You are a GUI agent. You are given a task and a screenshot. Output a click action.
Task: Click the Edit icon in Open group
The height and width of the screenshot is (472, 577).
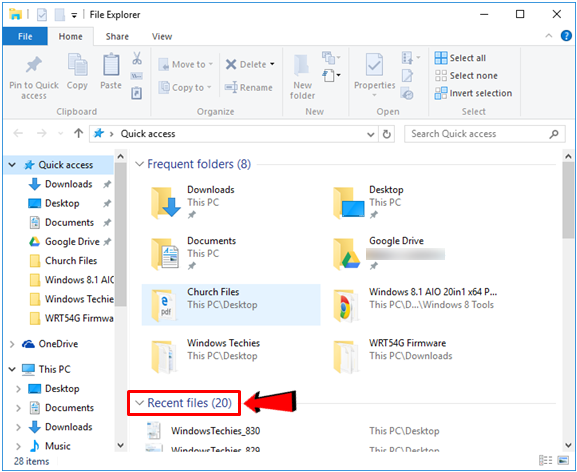click(x=407, y=75)
